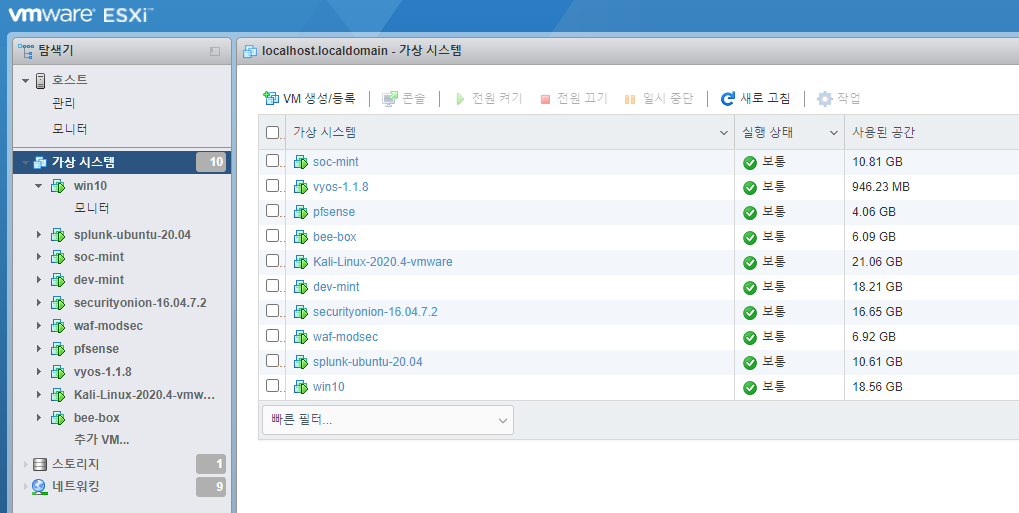Check the soc-mint row checkbox
This screenshot has height=513, width=1019.
pos(272,161)
